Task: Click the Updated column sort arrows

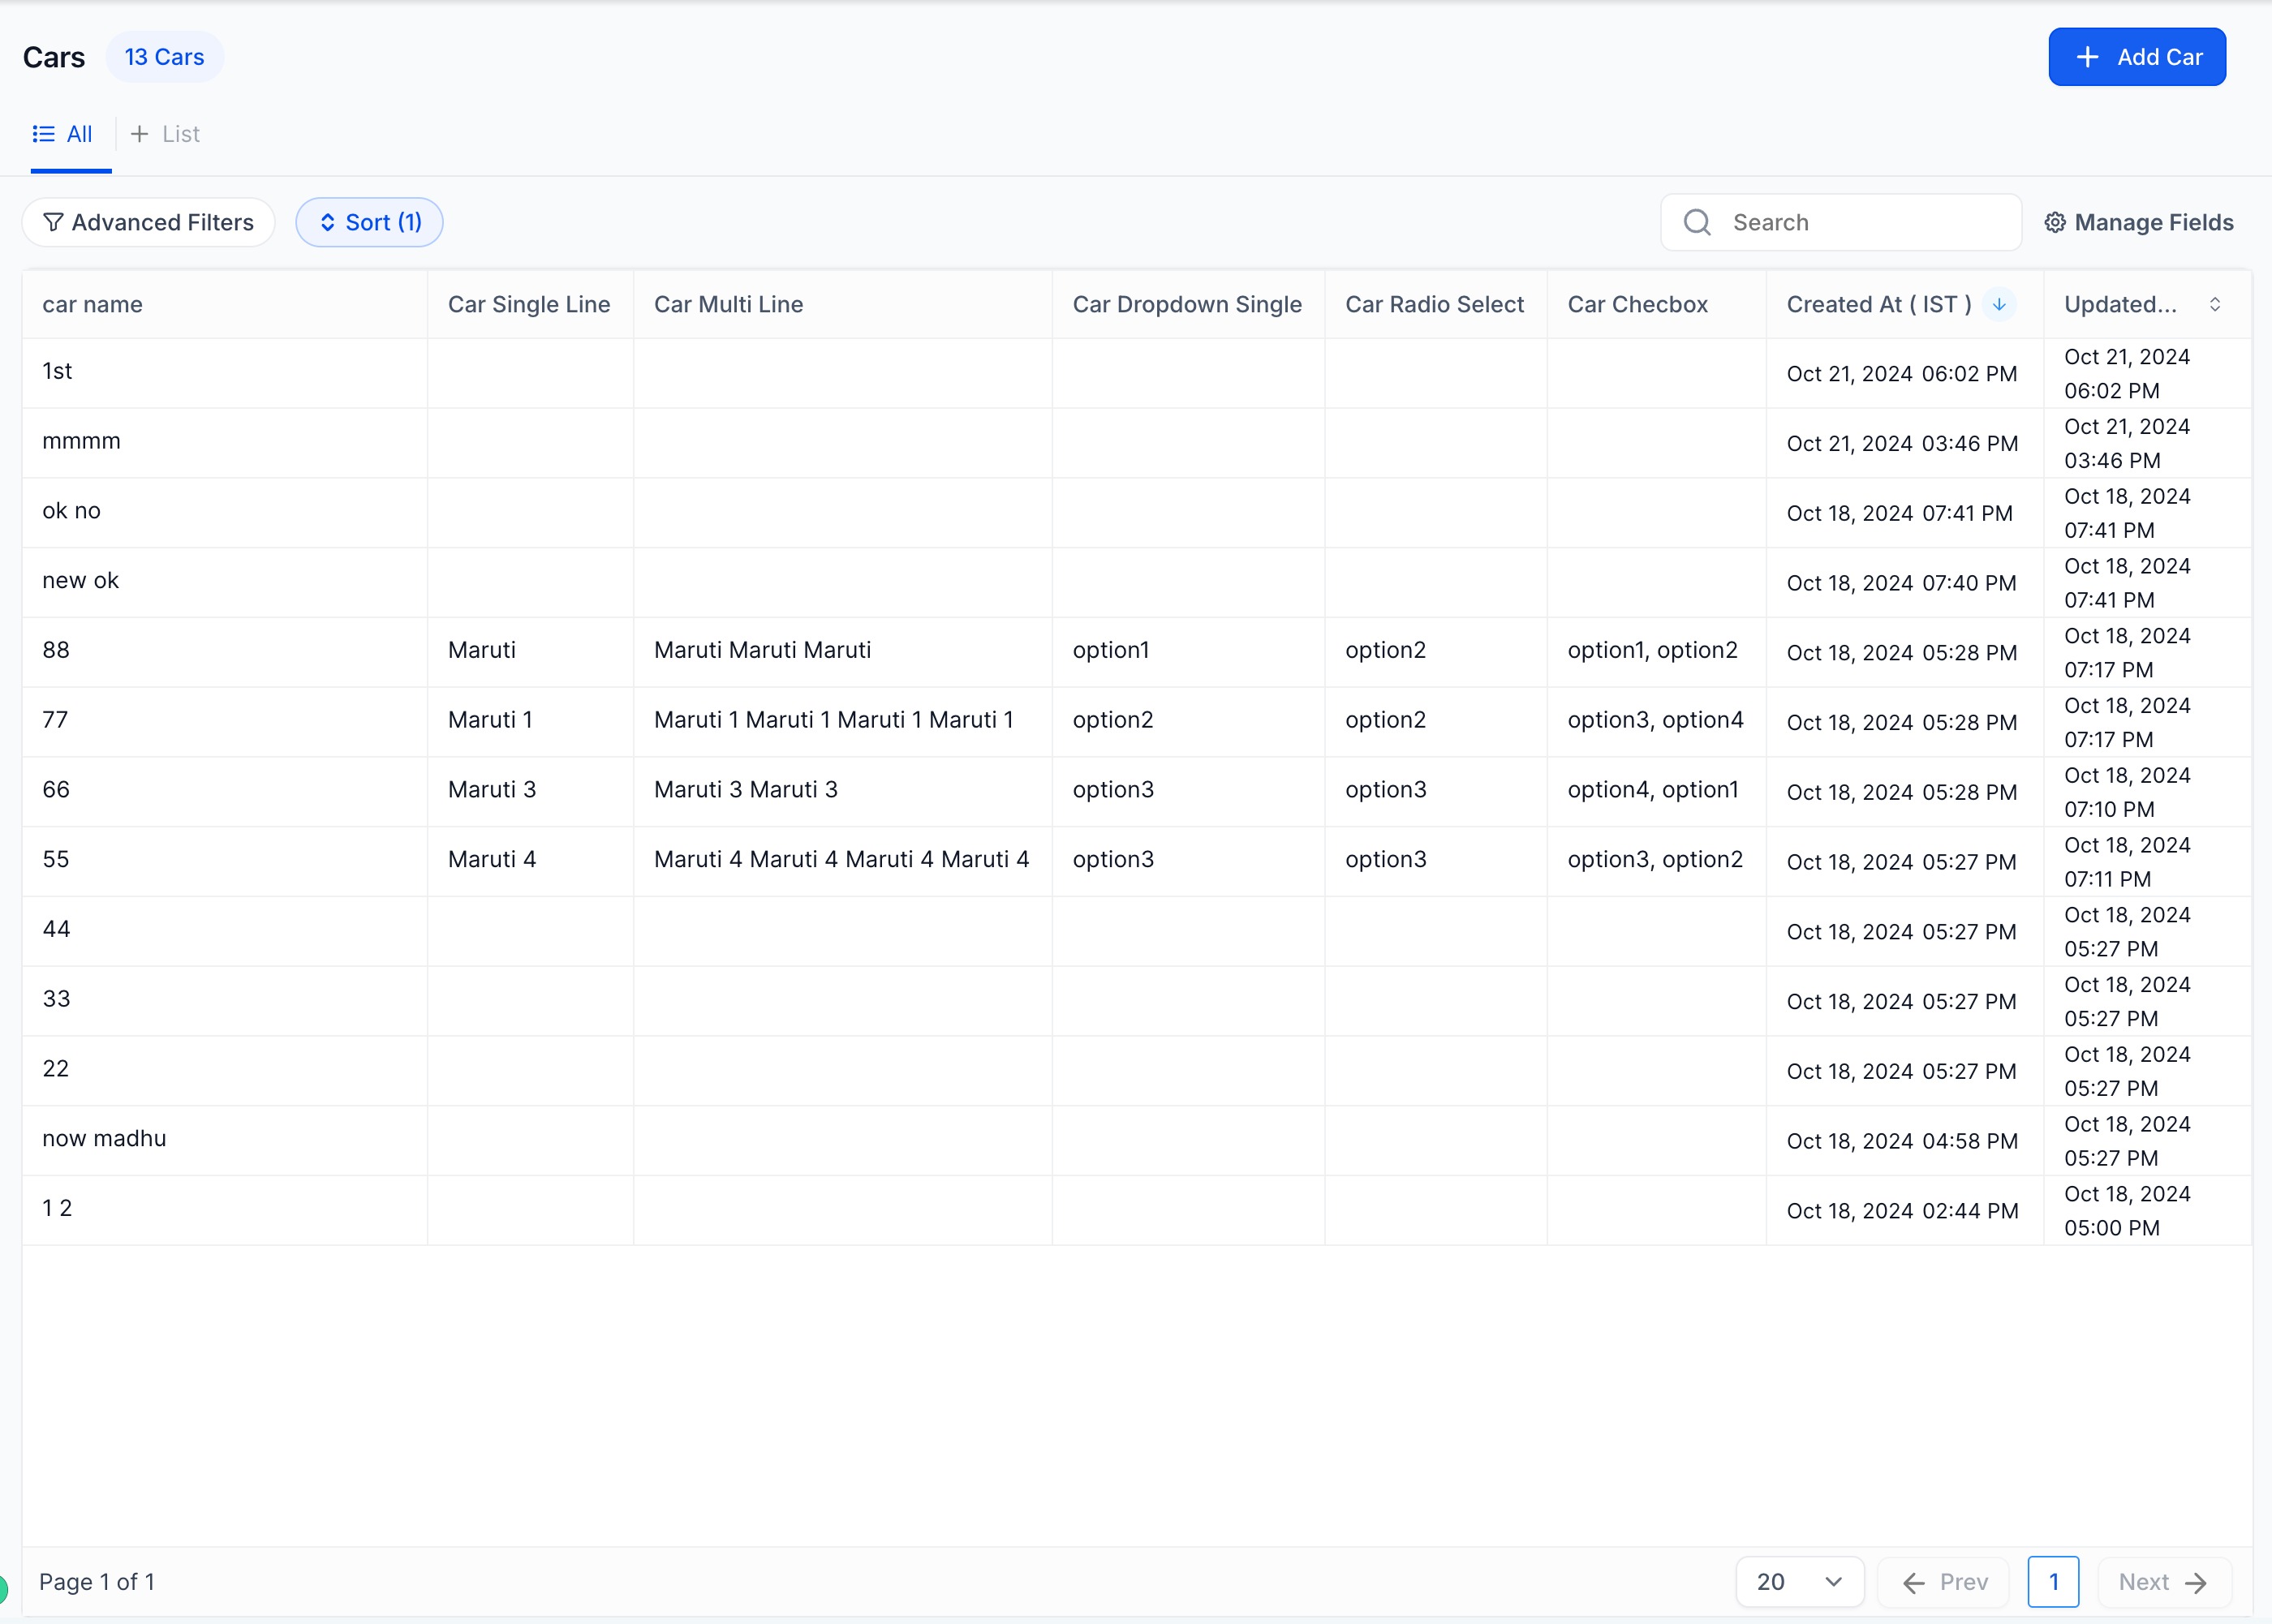Action: (2215, 304)
